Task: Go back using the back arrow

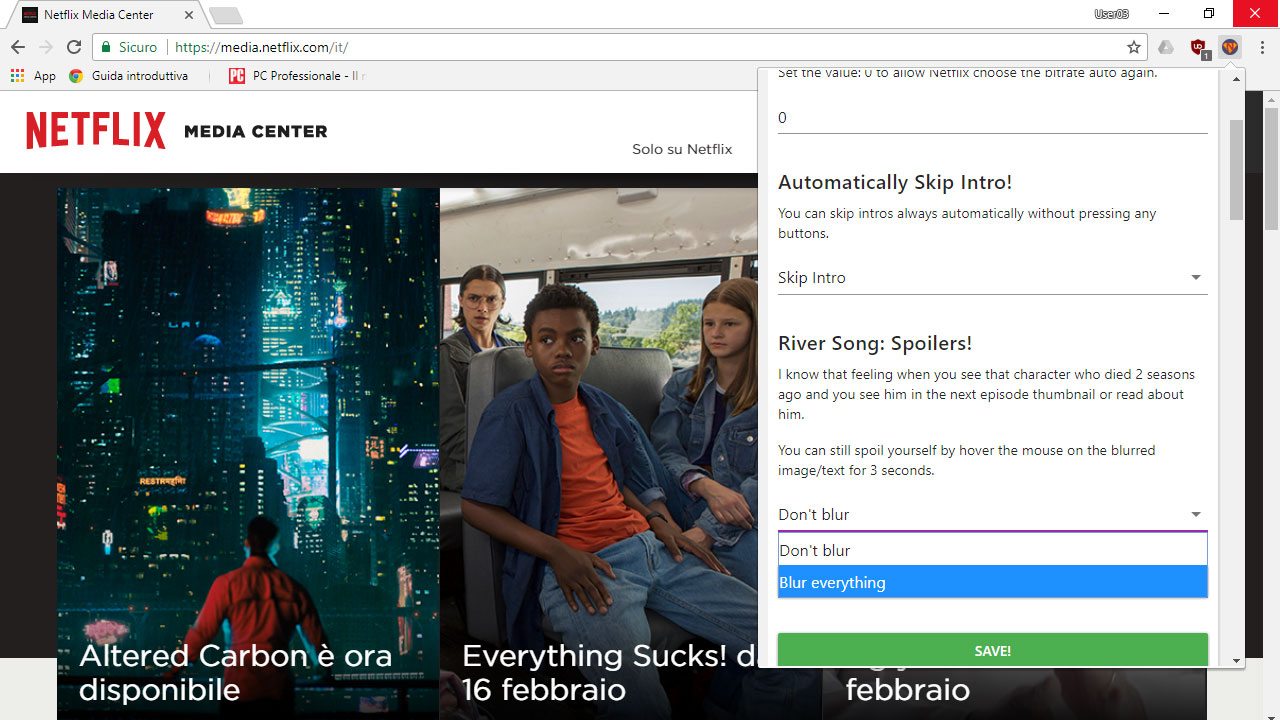Action: pyautogui.click(x=18, y=47)
